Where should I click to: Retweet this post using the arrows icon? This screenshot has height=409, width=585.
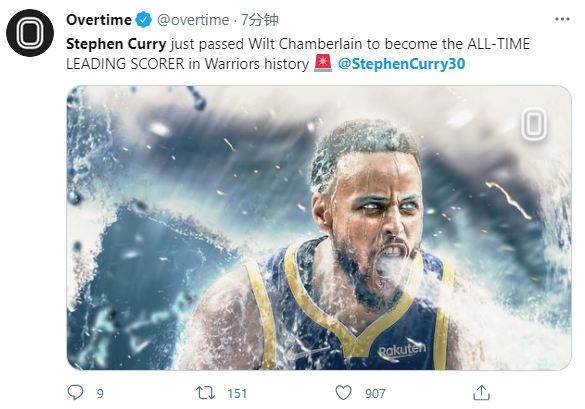205,393
